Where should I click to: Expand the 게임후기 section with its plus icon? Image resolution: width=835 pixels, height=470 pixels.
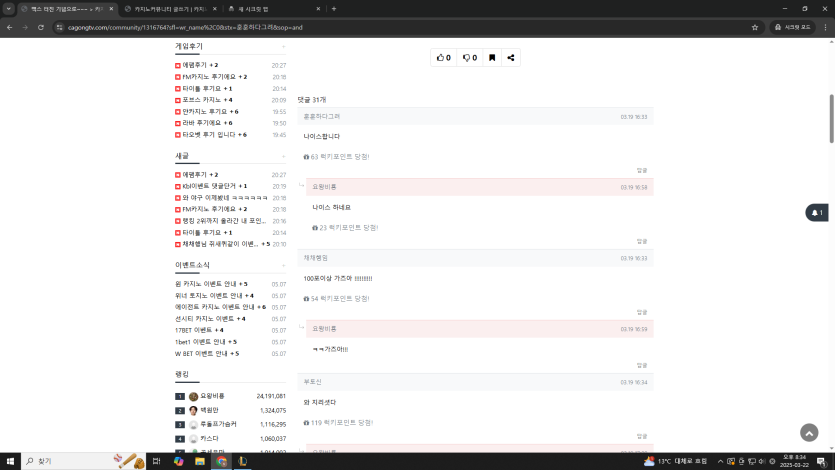click(283, 47)
